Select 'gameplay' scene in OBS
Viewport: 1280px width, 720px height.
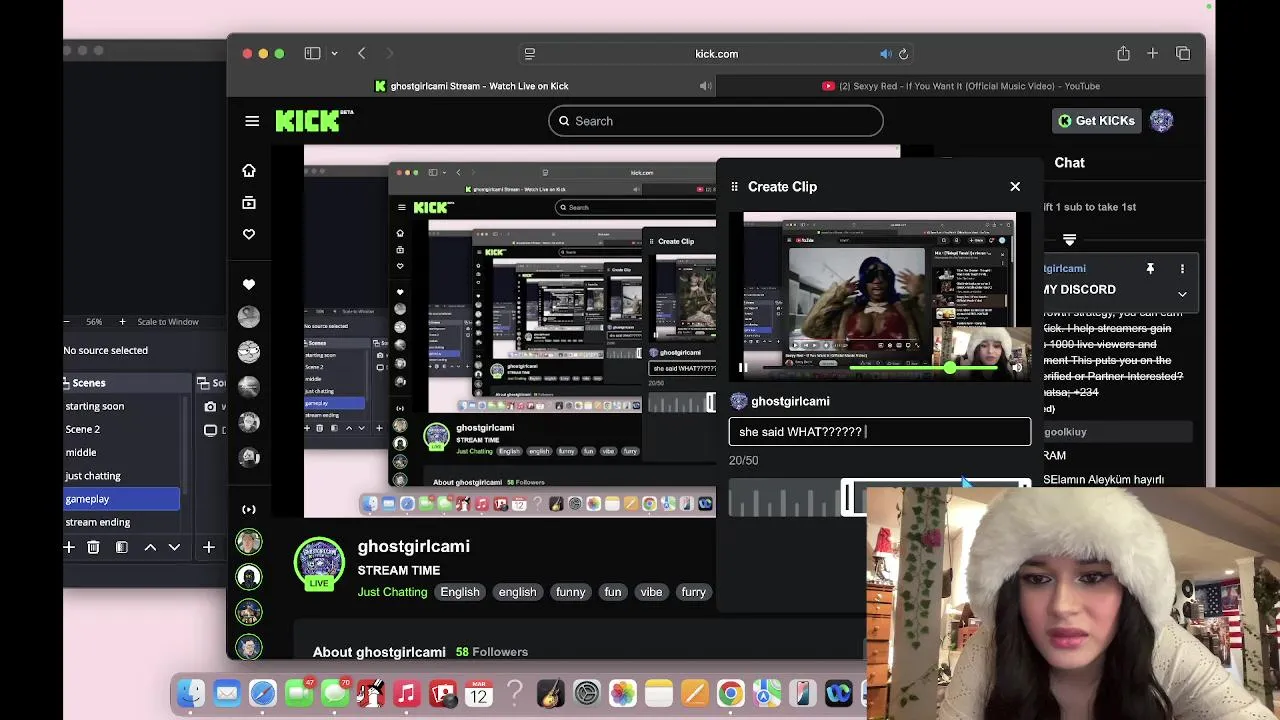tap(122, 499)
